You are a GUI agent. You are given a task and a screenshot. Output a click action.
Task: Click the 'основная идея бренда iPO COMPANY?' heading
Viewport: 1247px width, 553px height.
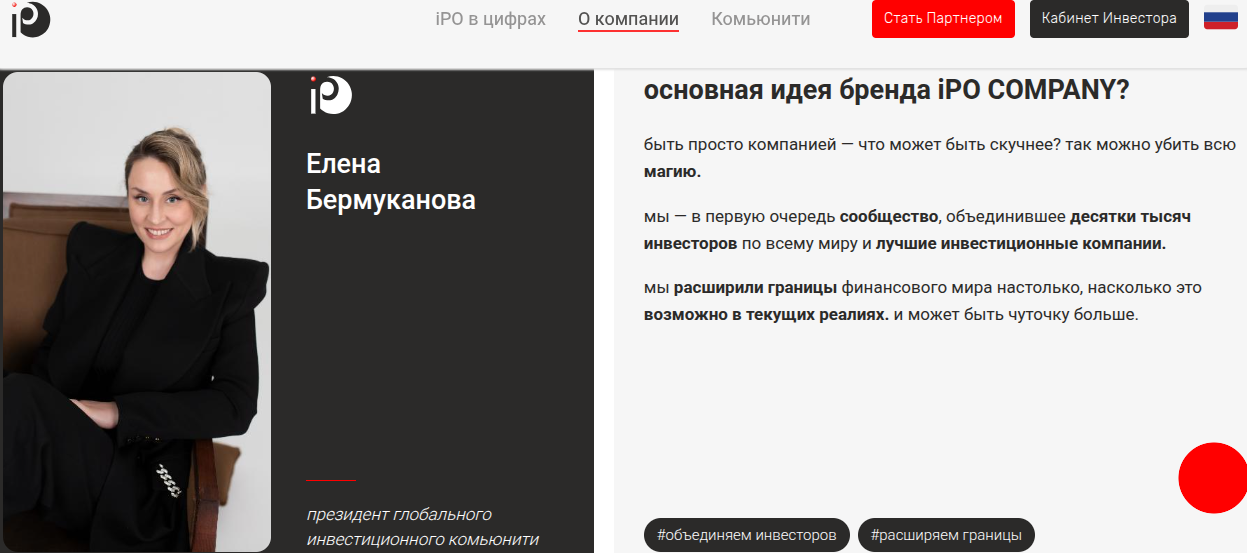pos(886,90)
